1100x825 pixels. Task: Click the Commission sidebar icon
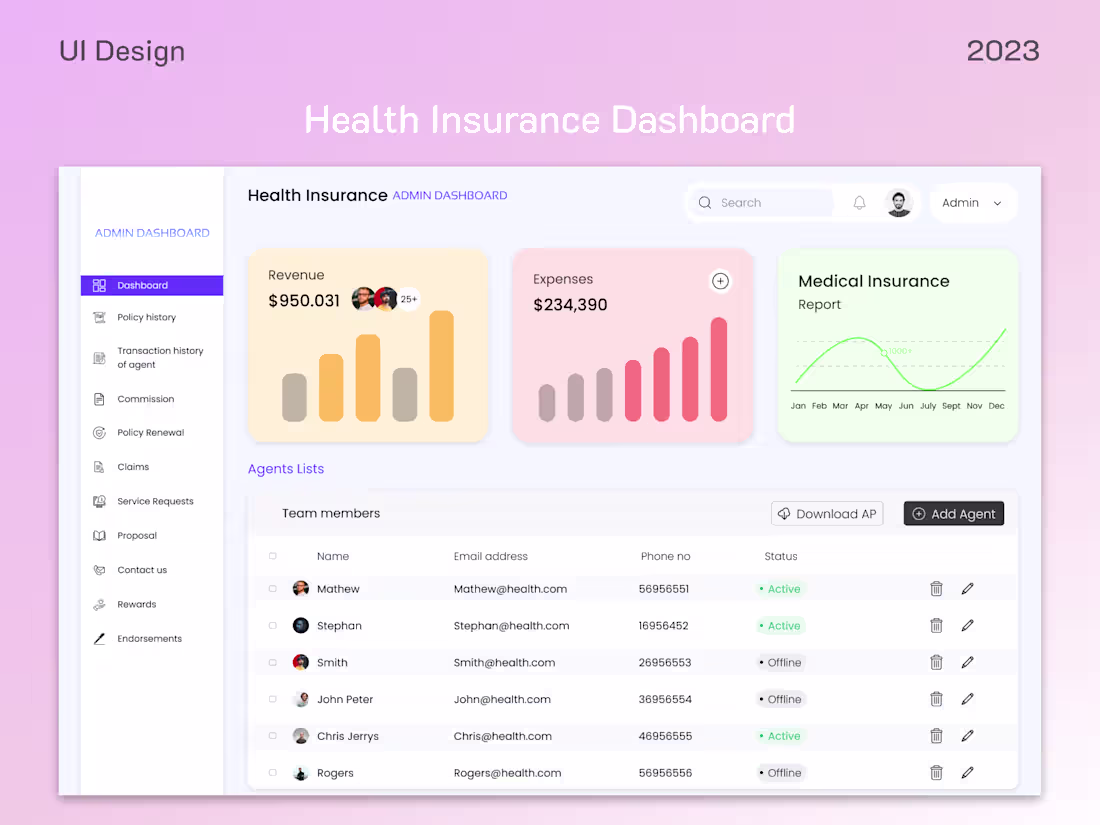99,398
